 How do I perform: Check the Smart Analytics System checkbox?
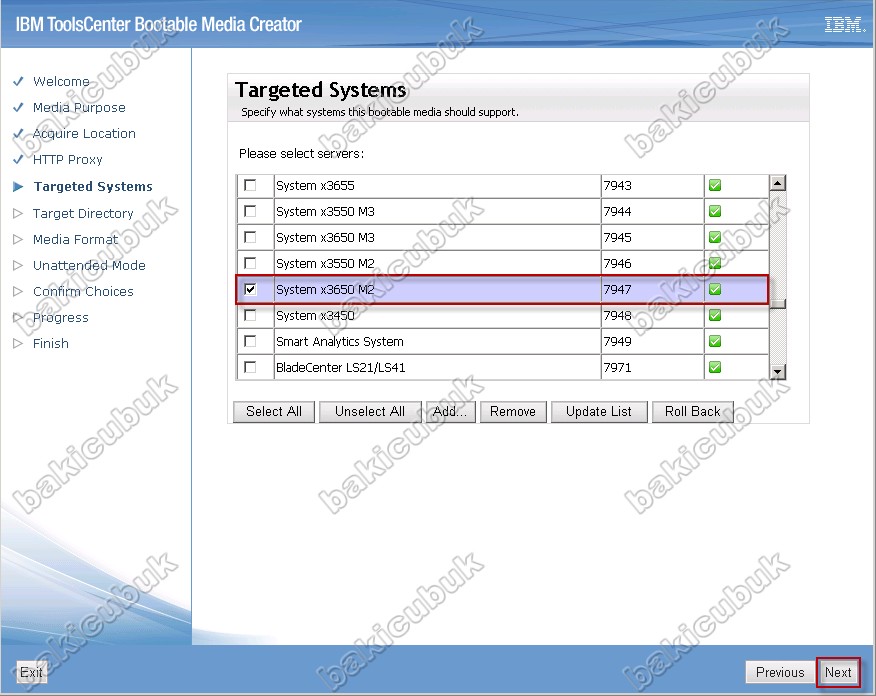[250, 341]
